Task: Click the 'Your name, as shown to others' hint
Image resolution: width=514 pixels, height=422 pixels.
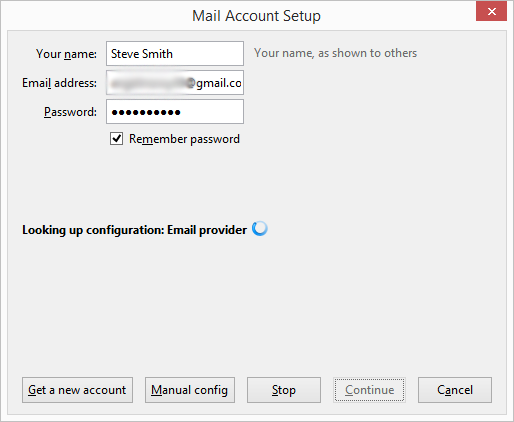Action: coord(335,53)
